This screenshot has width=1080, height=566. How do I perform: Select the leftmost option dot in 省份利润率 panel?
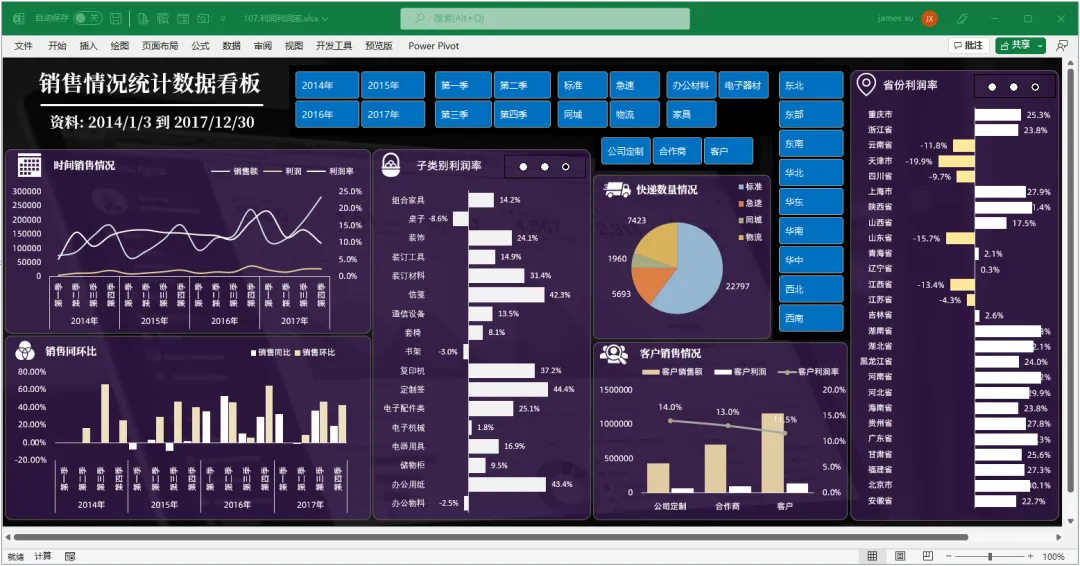click(992, 87)
